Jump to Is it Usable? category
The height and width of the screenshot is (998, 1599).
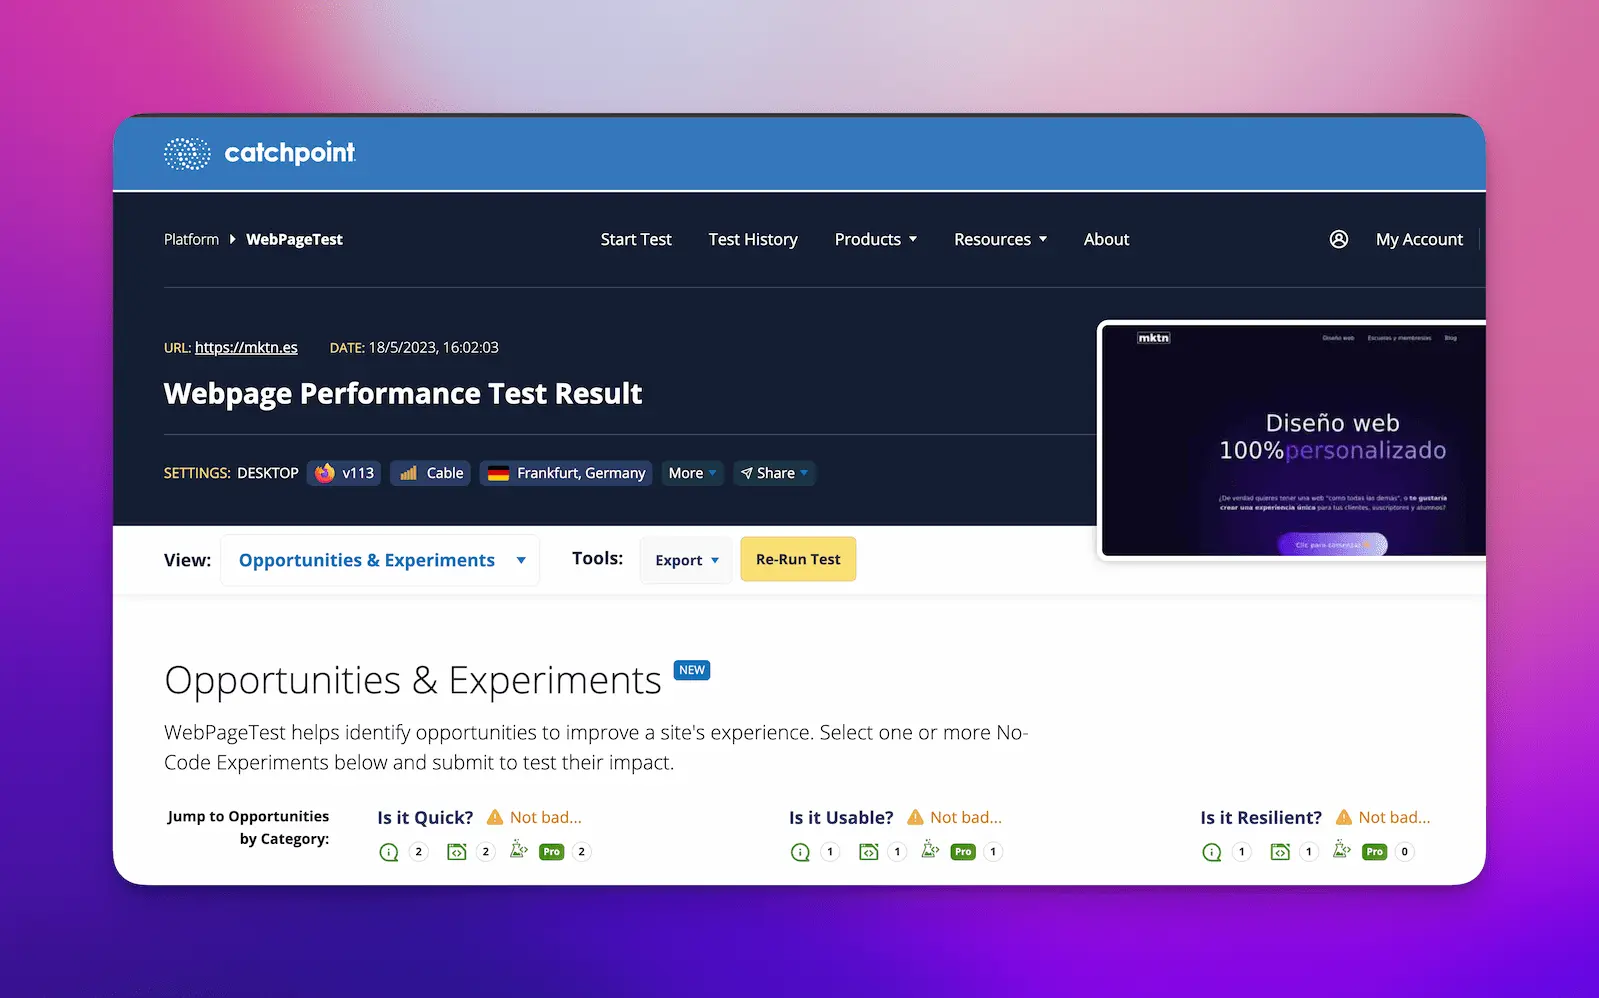[841, 817]
